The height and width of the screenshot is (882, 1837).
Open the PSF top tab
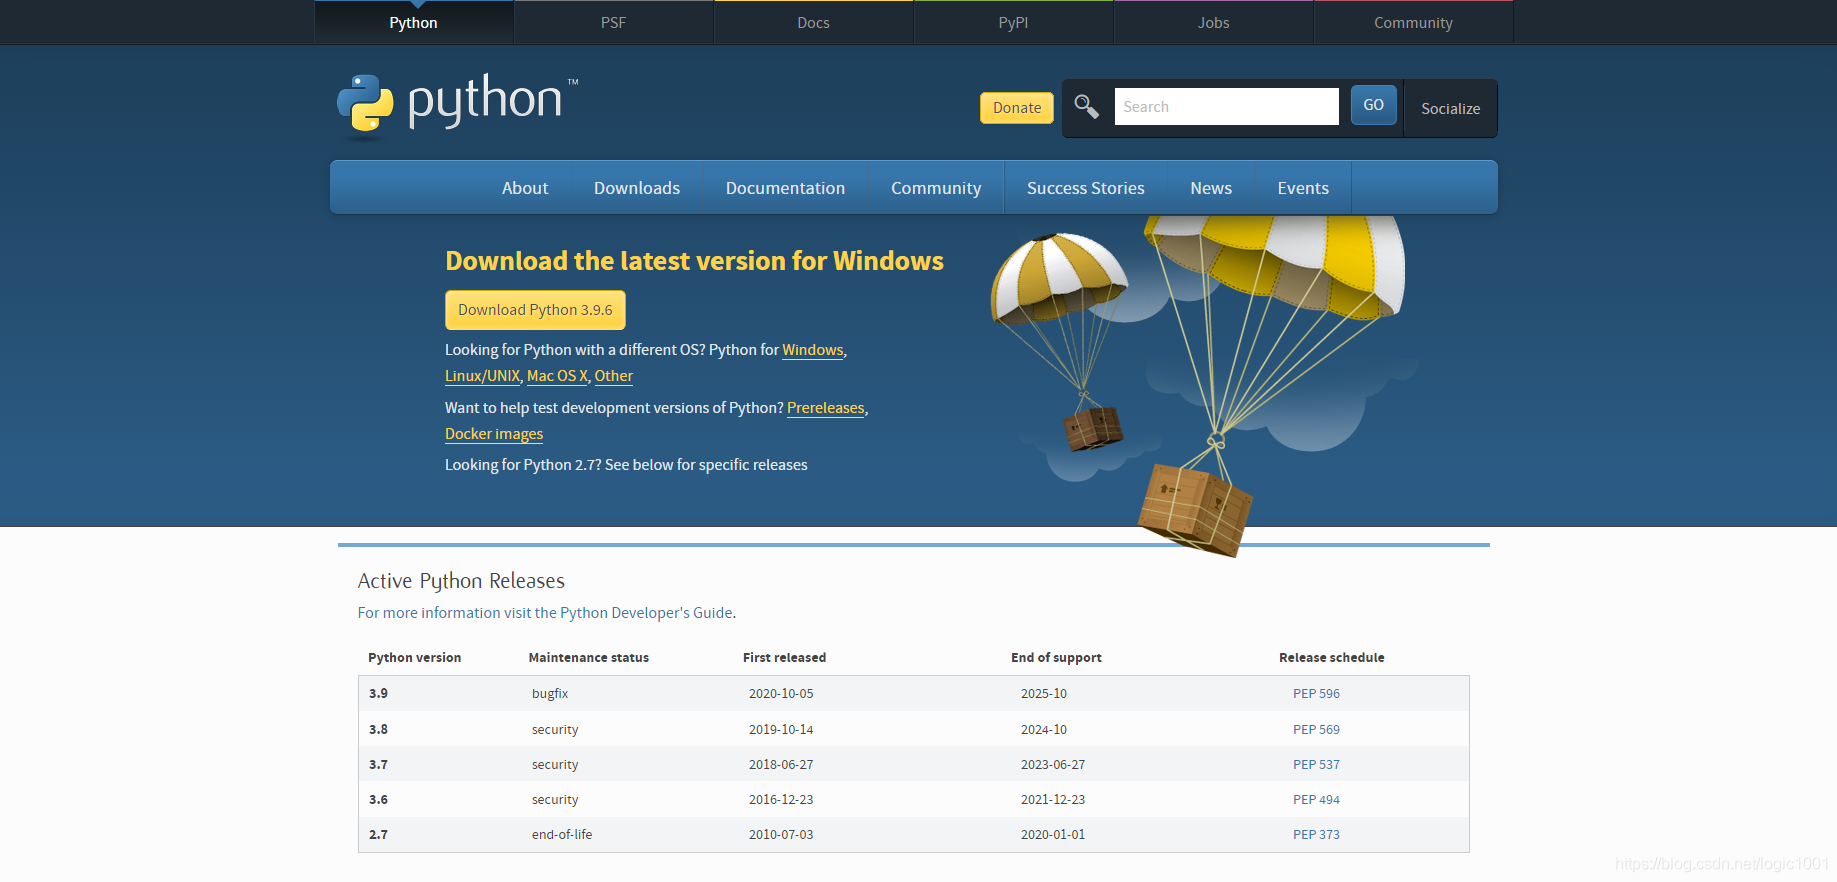[x=614, y=22]
